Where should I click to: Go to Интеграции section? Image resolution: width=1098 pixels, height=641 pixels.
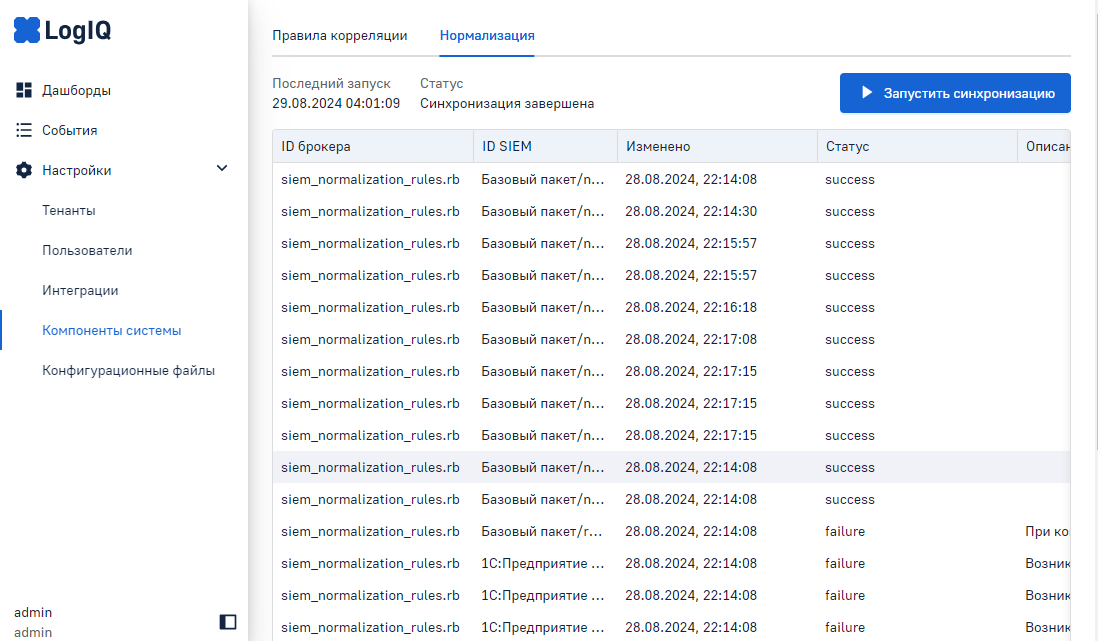click(80, 290)
